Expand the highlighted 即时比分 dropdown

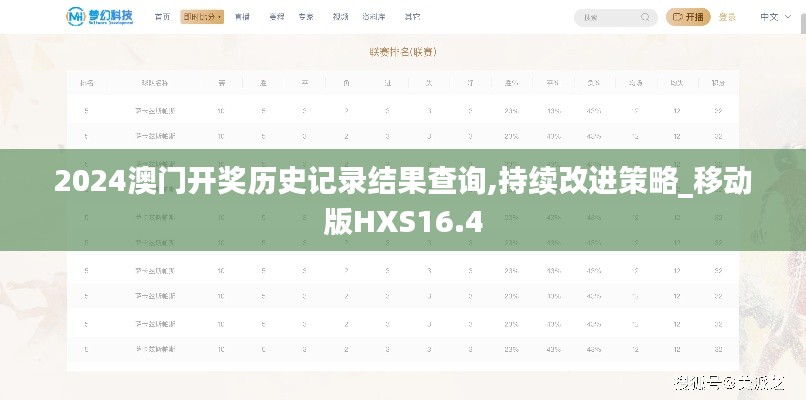202,16
